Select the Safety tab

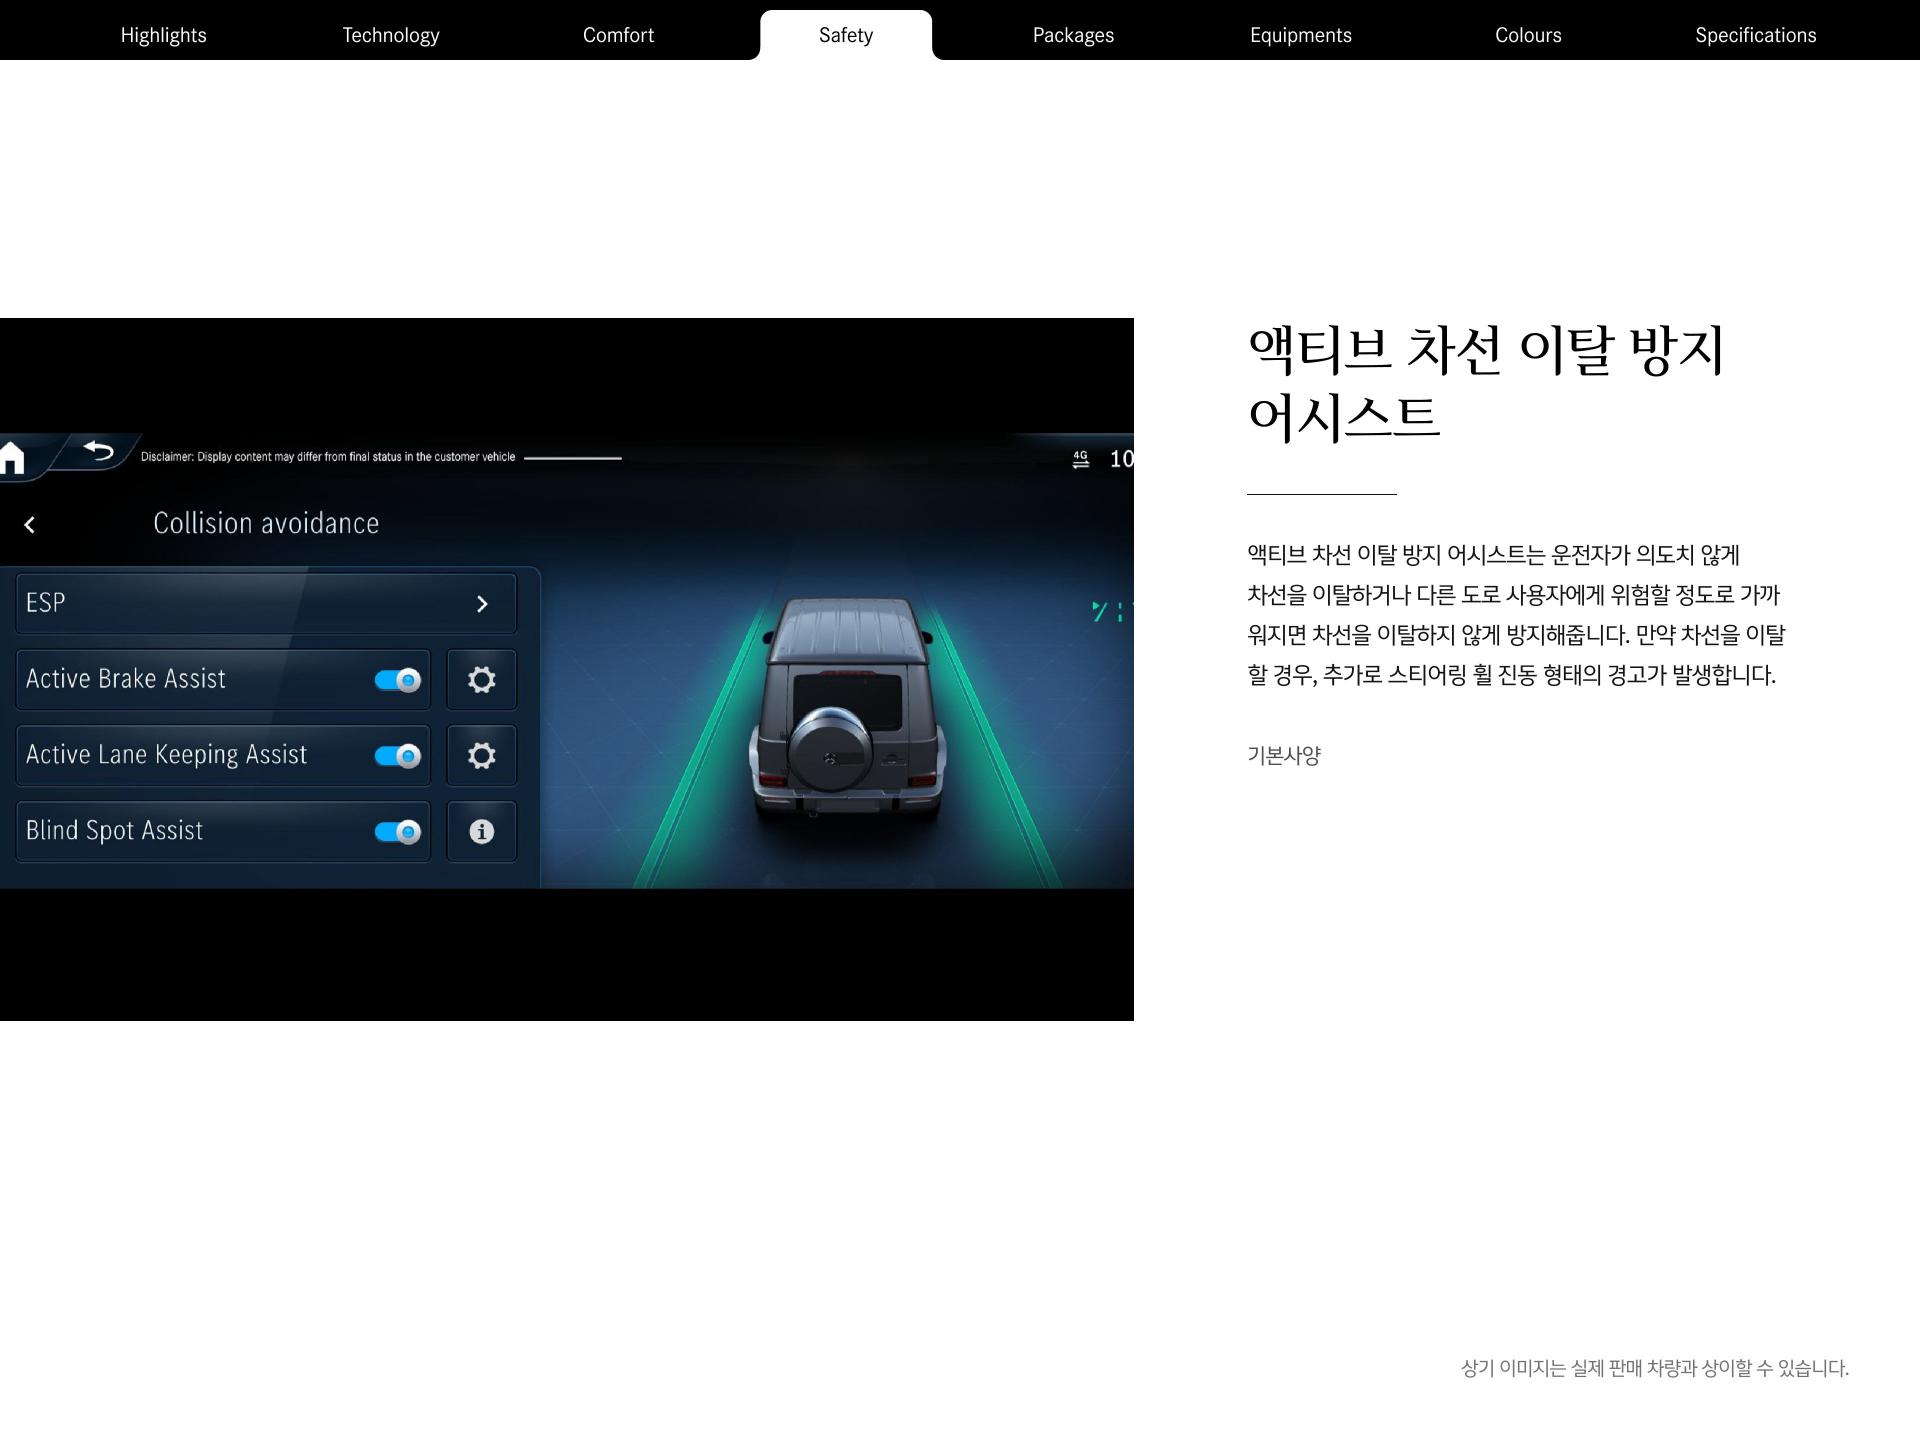pos(846,35)
